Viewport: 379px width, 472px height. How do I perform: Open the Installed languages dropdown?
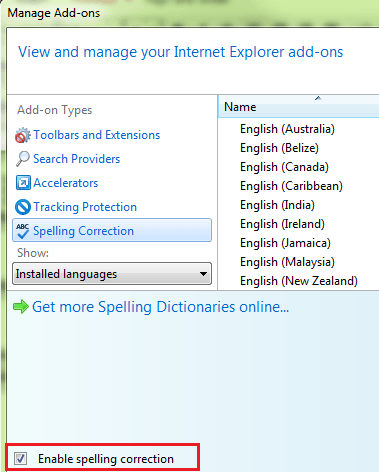click(x=112, y=274)
